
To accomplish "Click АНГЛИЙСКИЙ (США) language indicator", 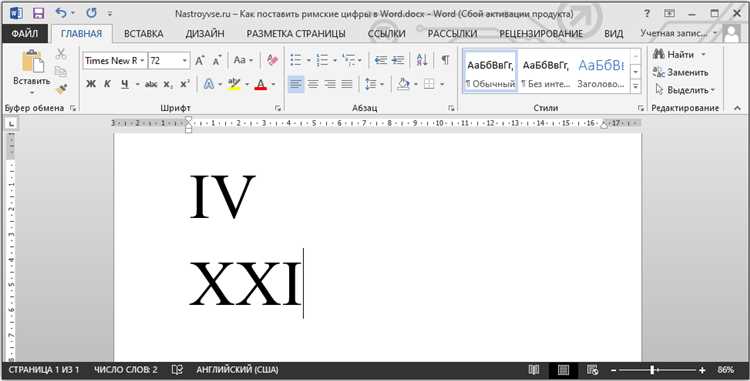I will [237, 370].
